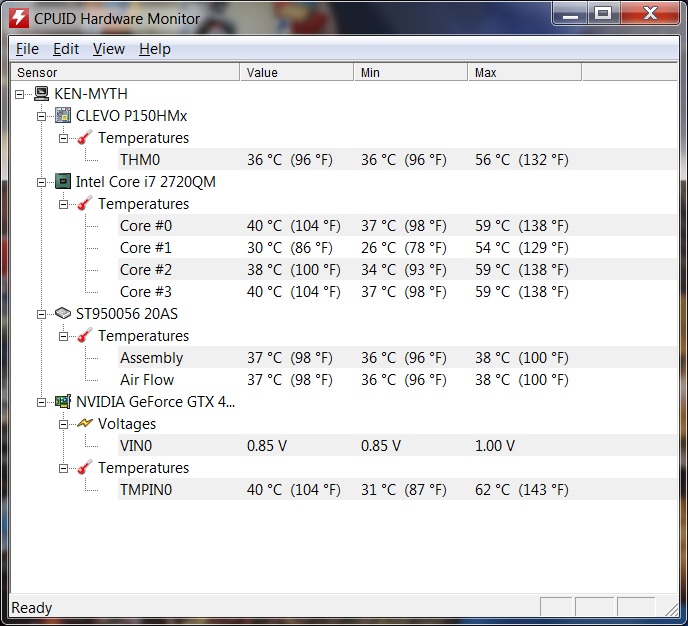Click the Ready status bar text

pyautogui.click(x=32, y=608)
